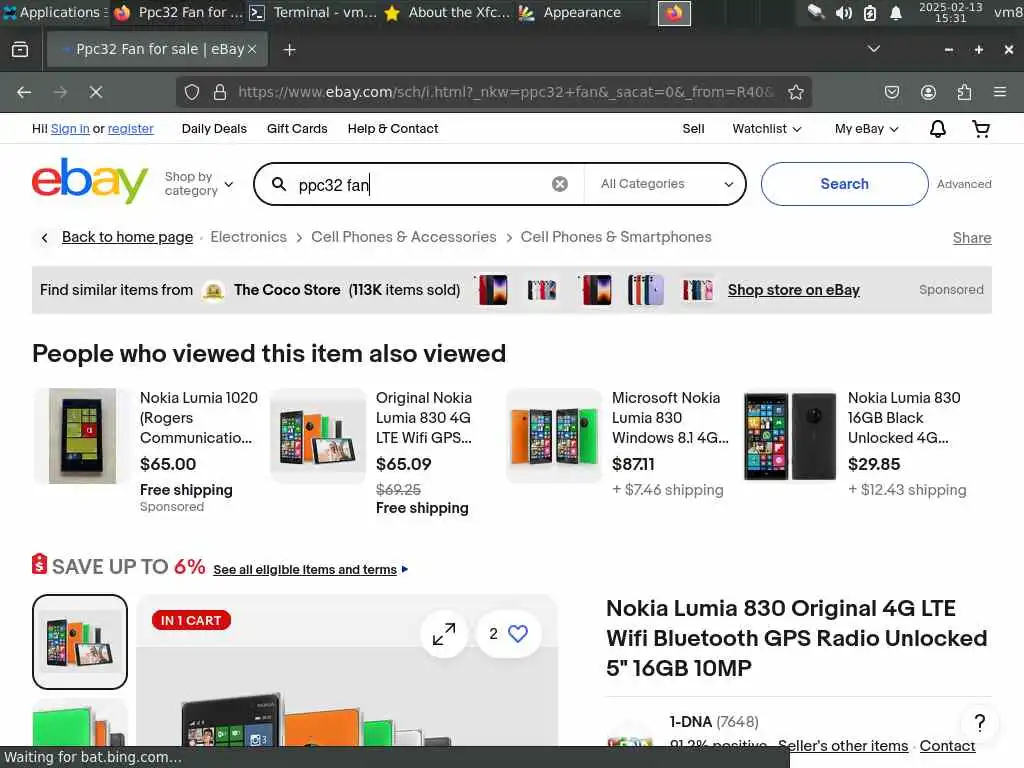
Task: Open the Nokia Lumia 1020 Rogers thumbnail
Action: [x=82, y=436]
